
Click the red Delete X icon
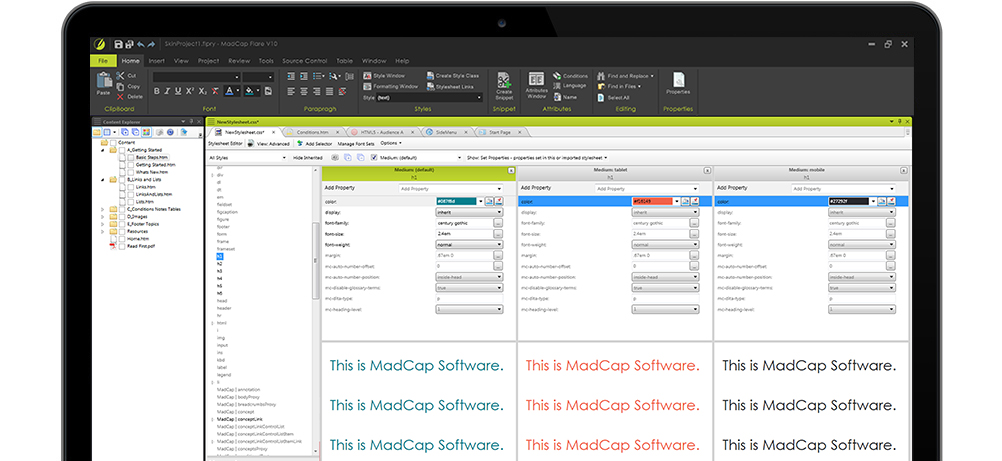pos(120,97)
